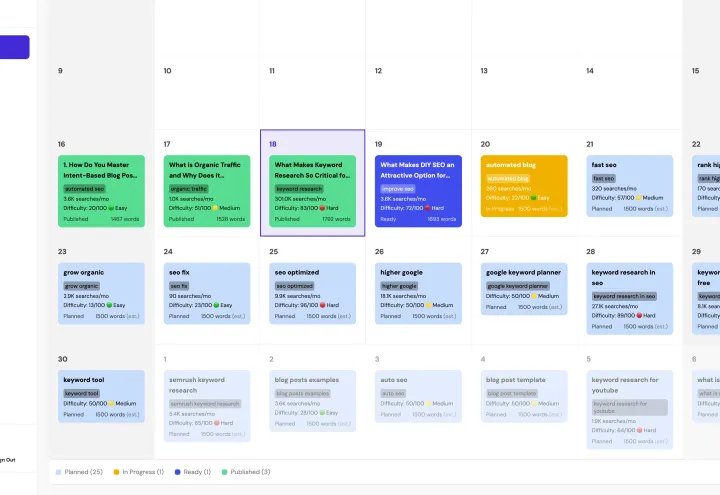Click the 'Ready' status on the DIY SEO card
720x495 pixels.
388,219
